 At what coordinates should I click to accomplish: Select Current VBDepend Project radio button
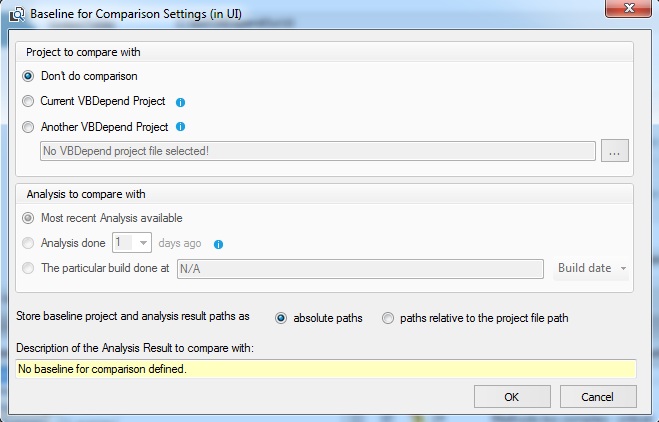click(x=28, y=102)
